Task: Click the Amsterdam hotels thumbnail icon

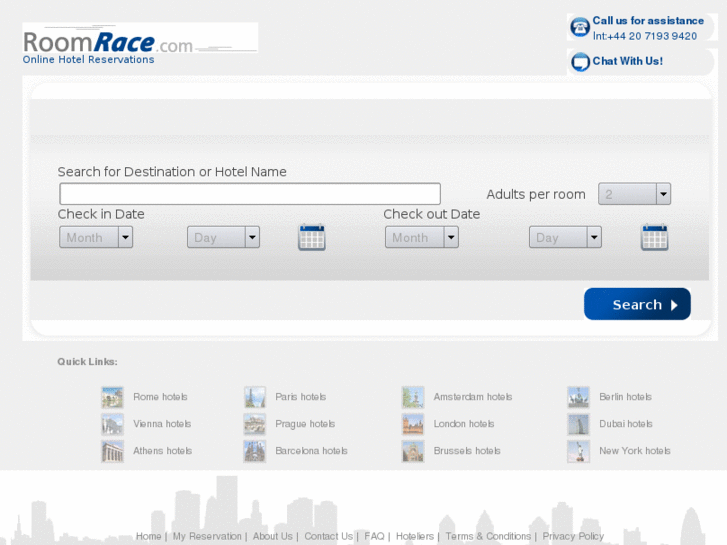Action: click(413, 397)
